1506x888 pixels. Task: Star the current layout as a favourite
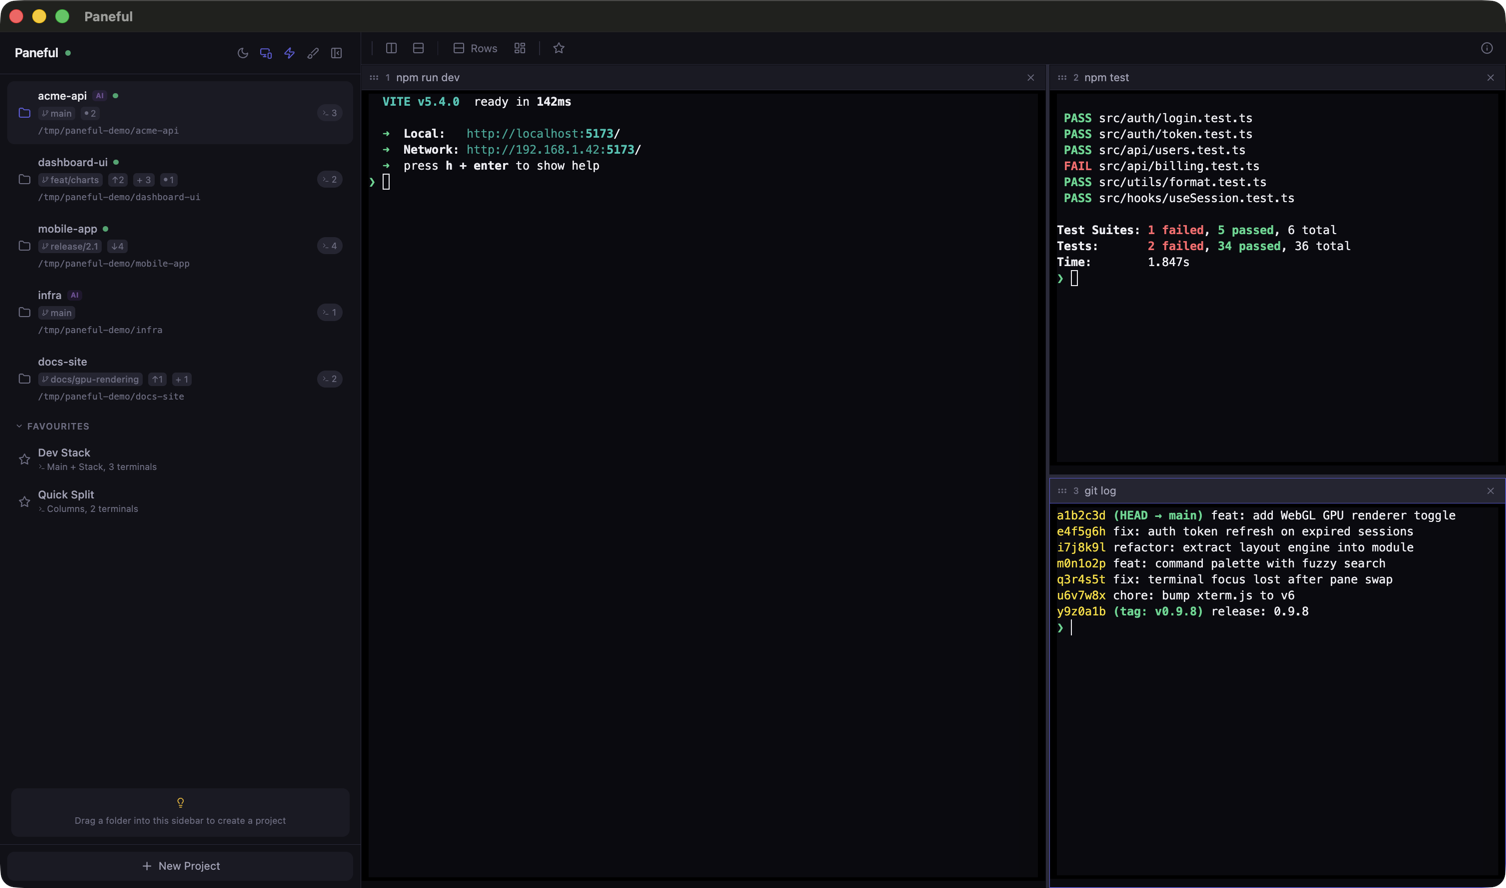click(558, 47)
